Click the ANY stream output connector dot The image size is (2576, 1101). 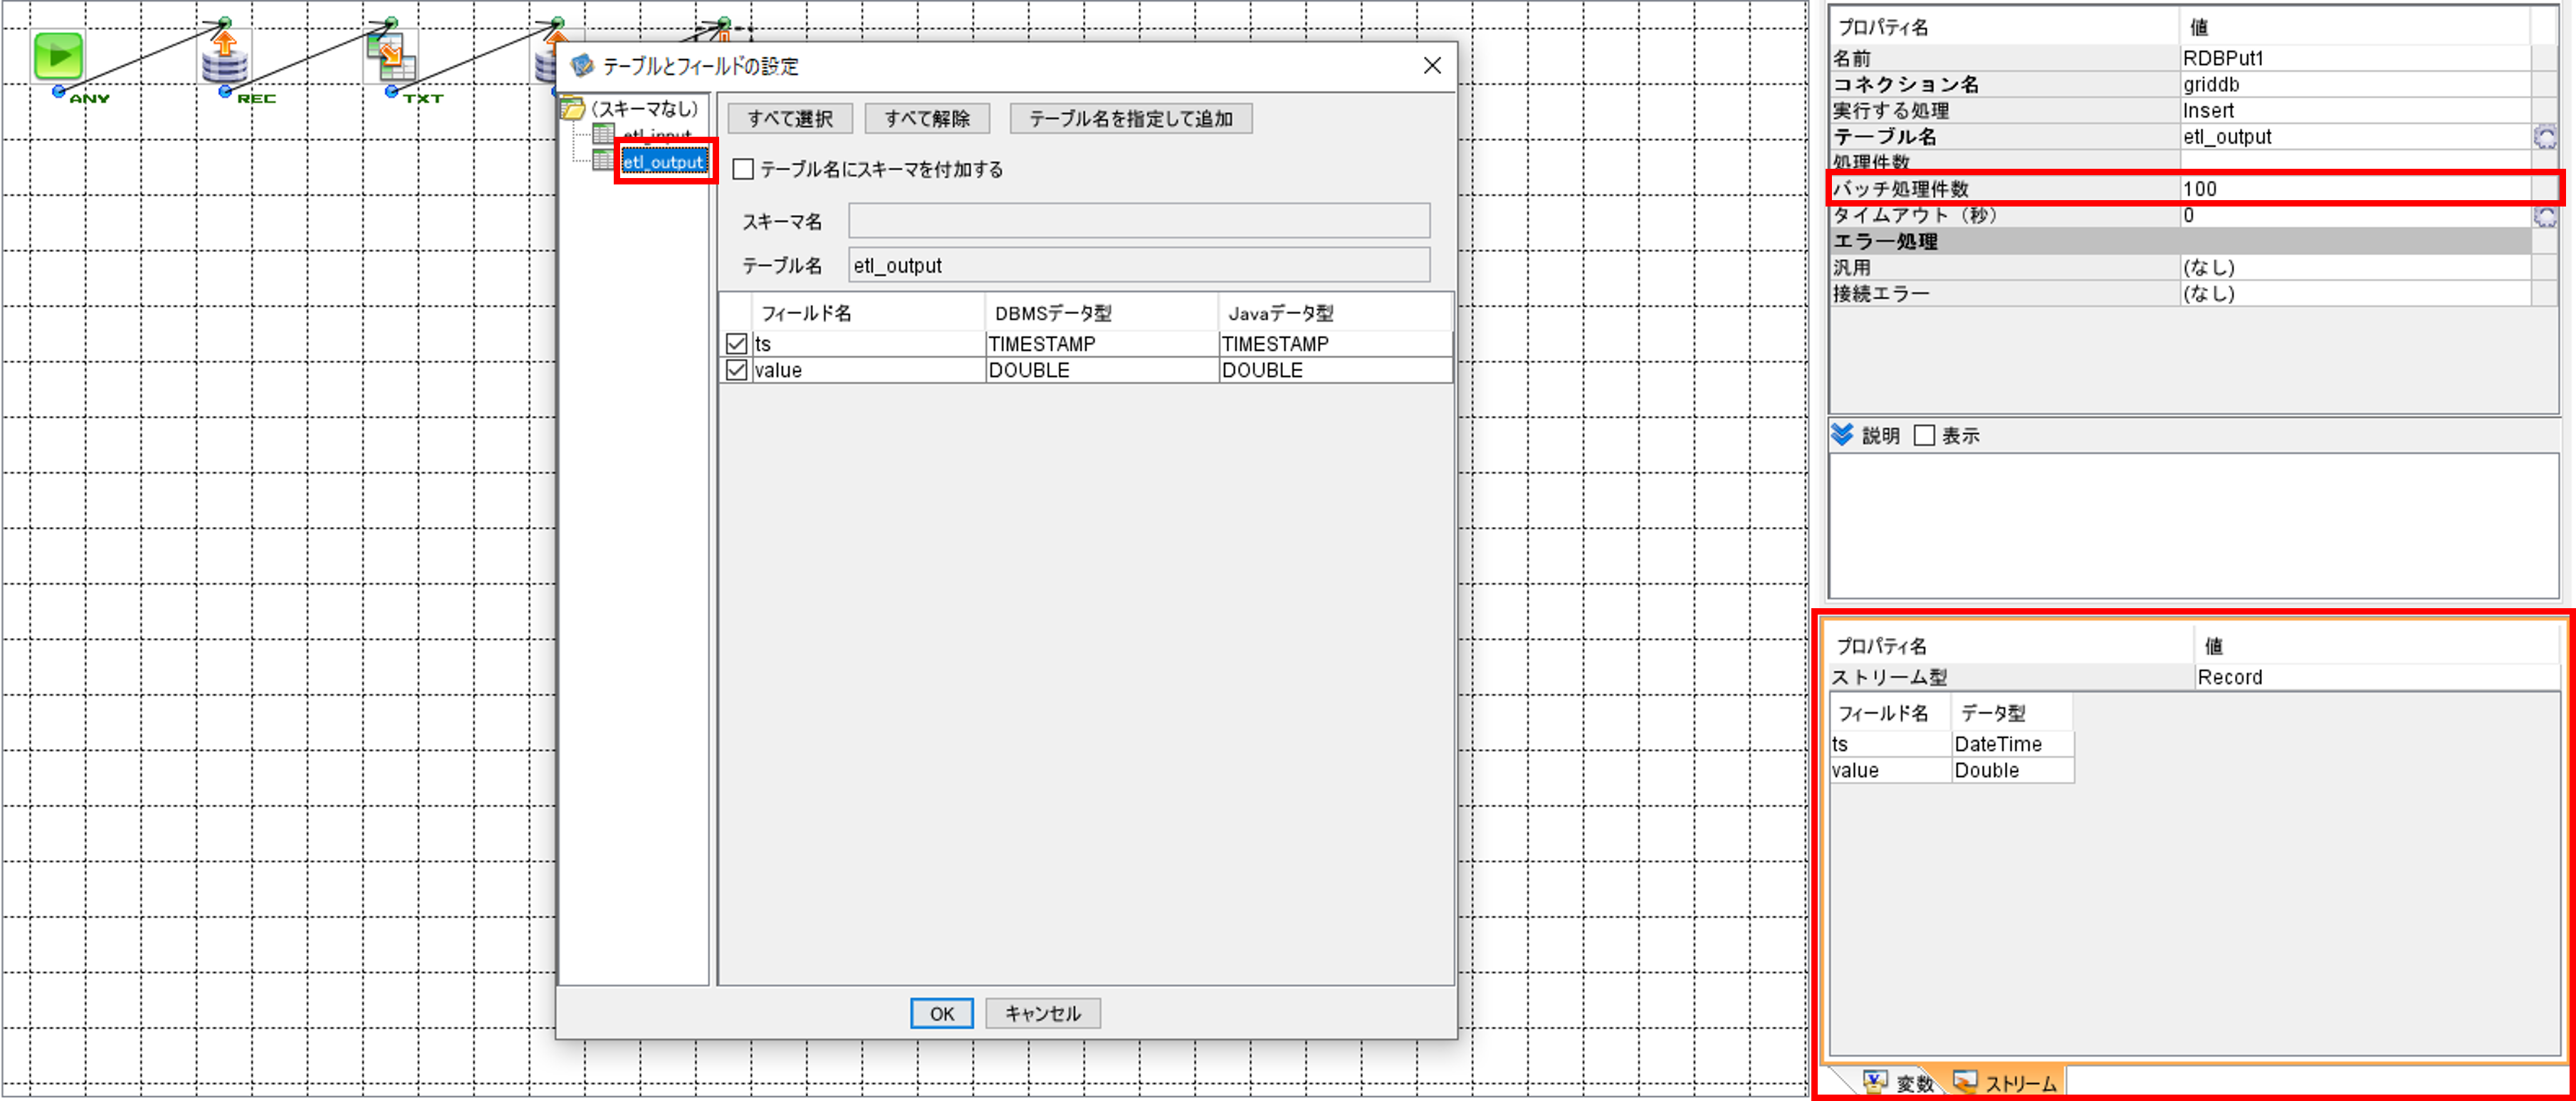58,92
